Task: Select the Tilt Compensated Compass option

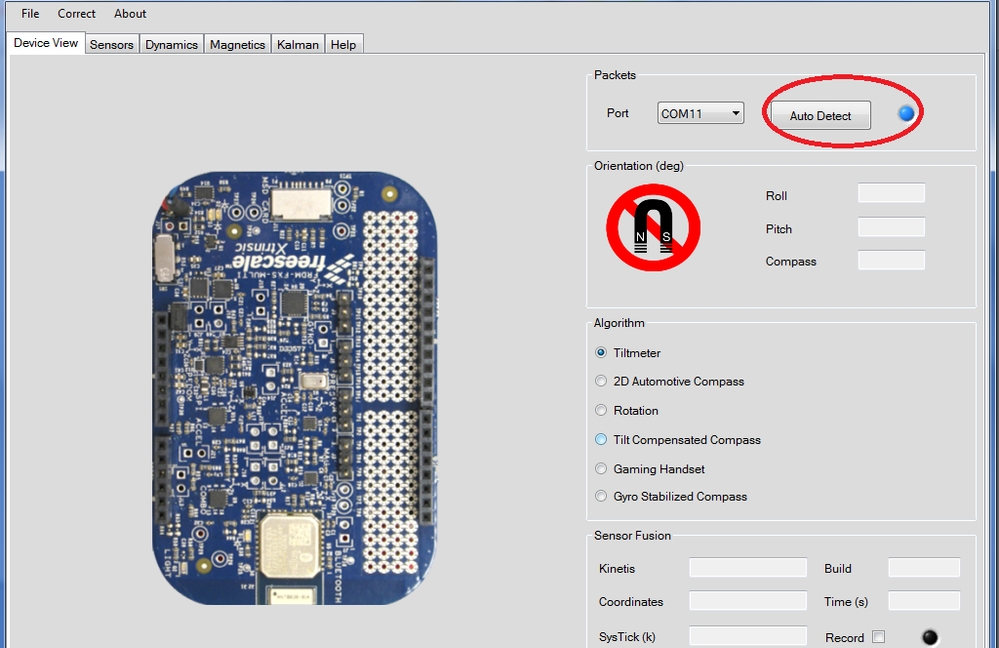Action: 601,440
